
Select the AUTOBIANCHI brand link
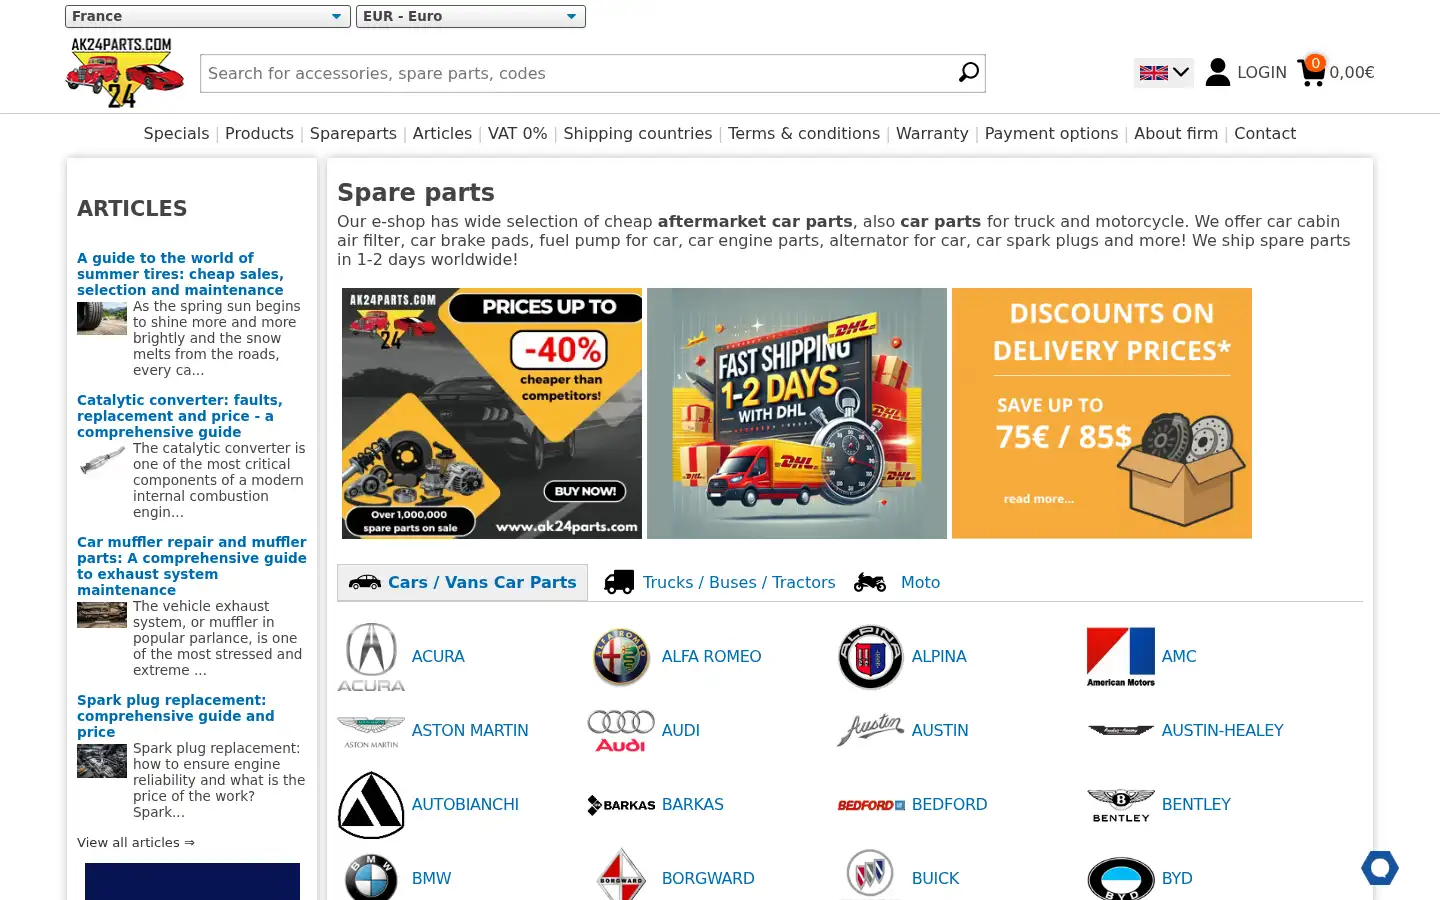(x=465, y=805)
